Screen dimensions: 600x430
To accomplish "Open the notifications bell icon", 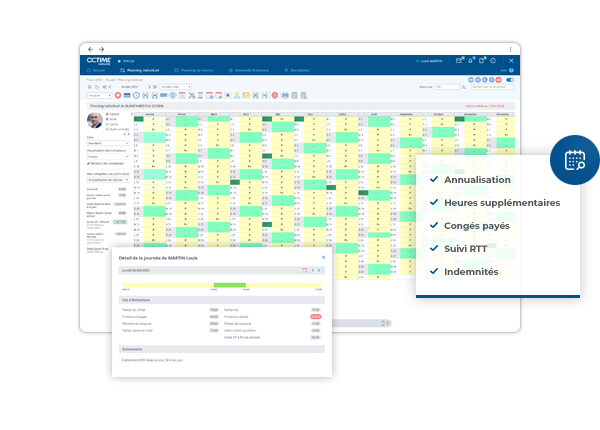I will [470, 60].
